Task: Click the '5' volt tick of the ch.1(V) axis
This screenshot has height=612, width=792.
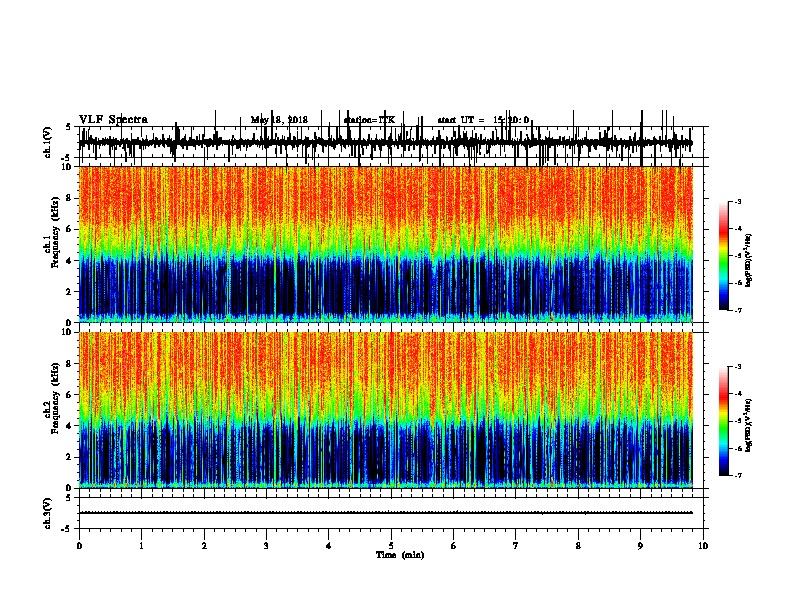Action: (x=68, y=127)
